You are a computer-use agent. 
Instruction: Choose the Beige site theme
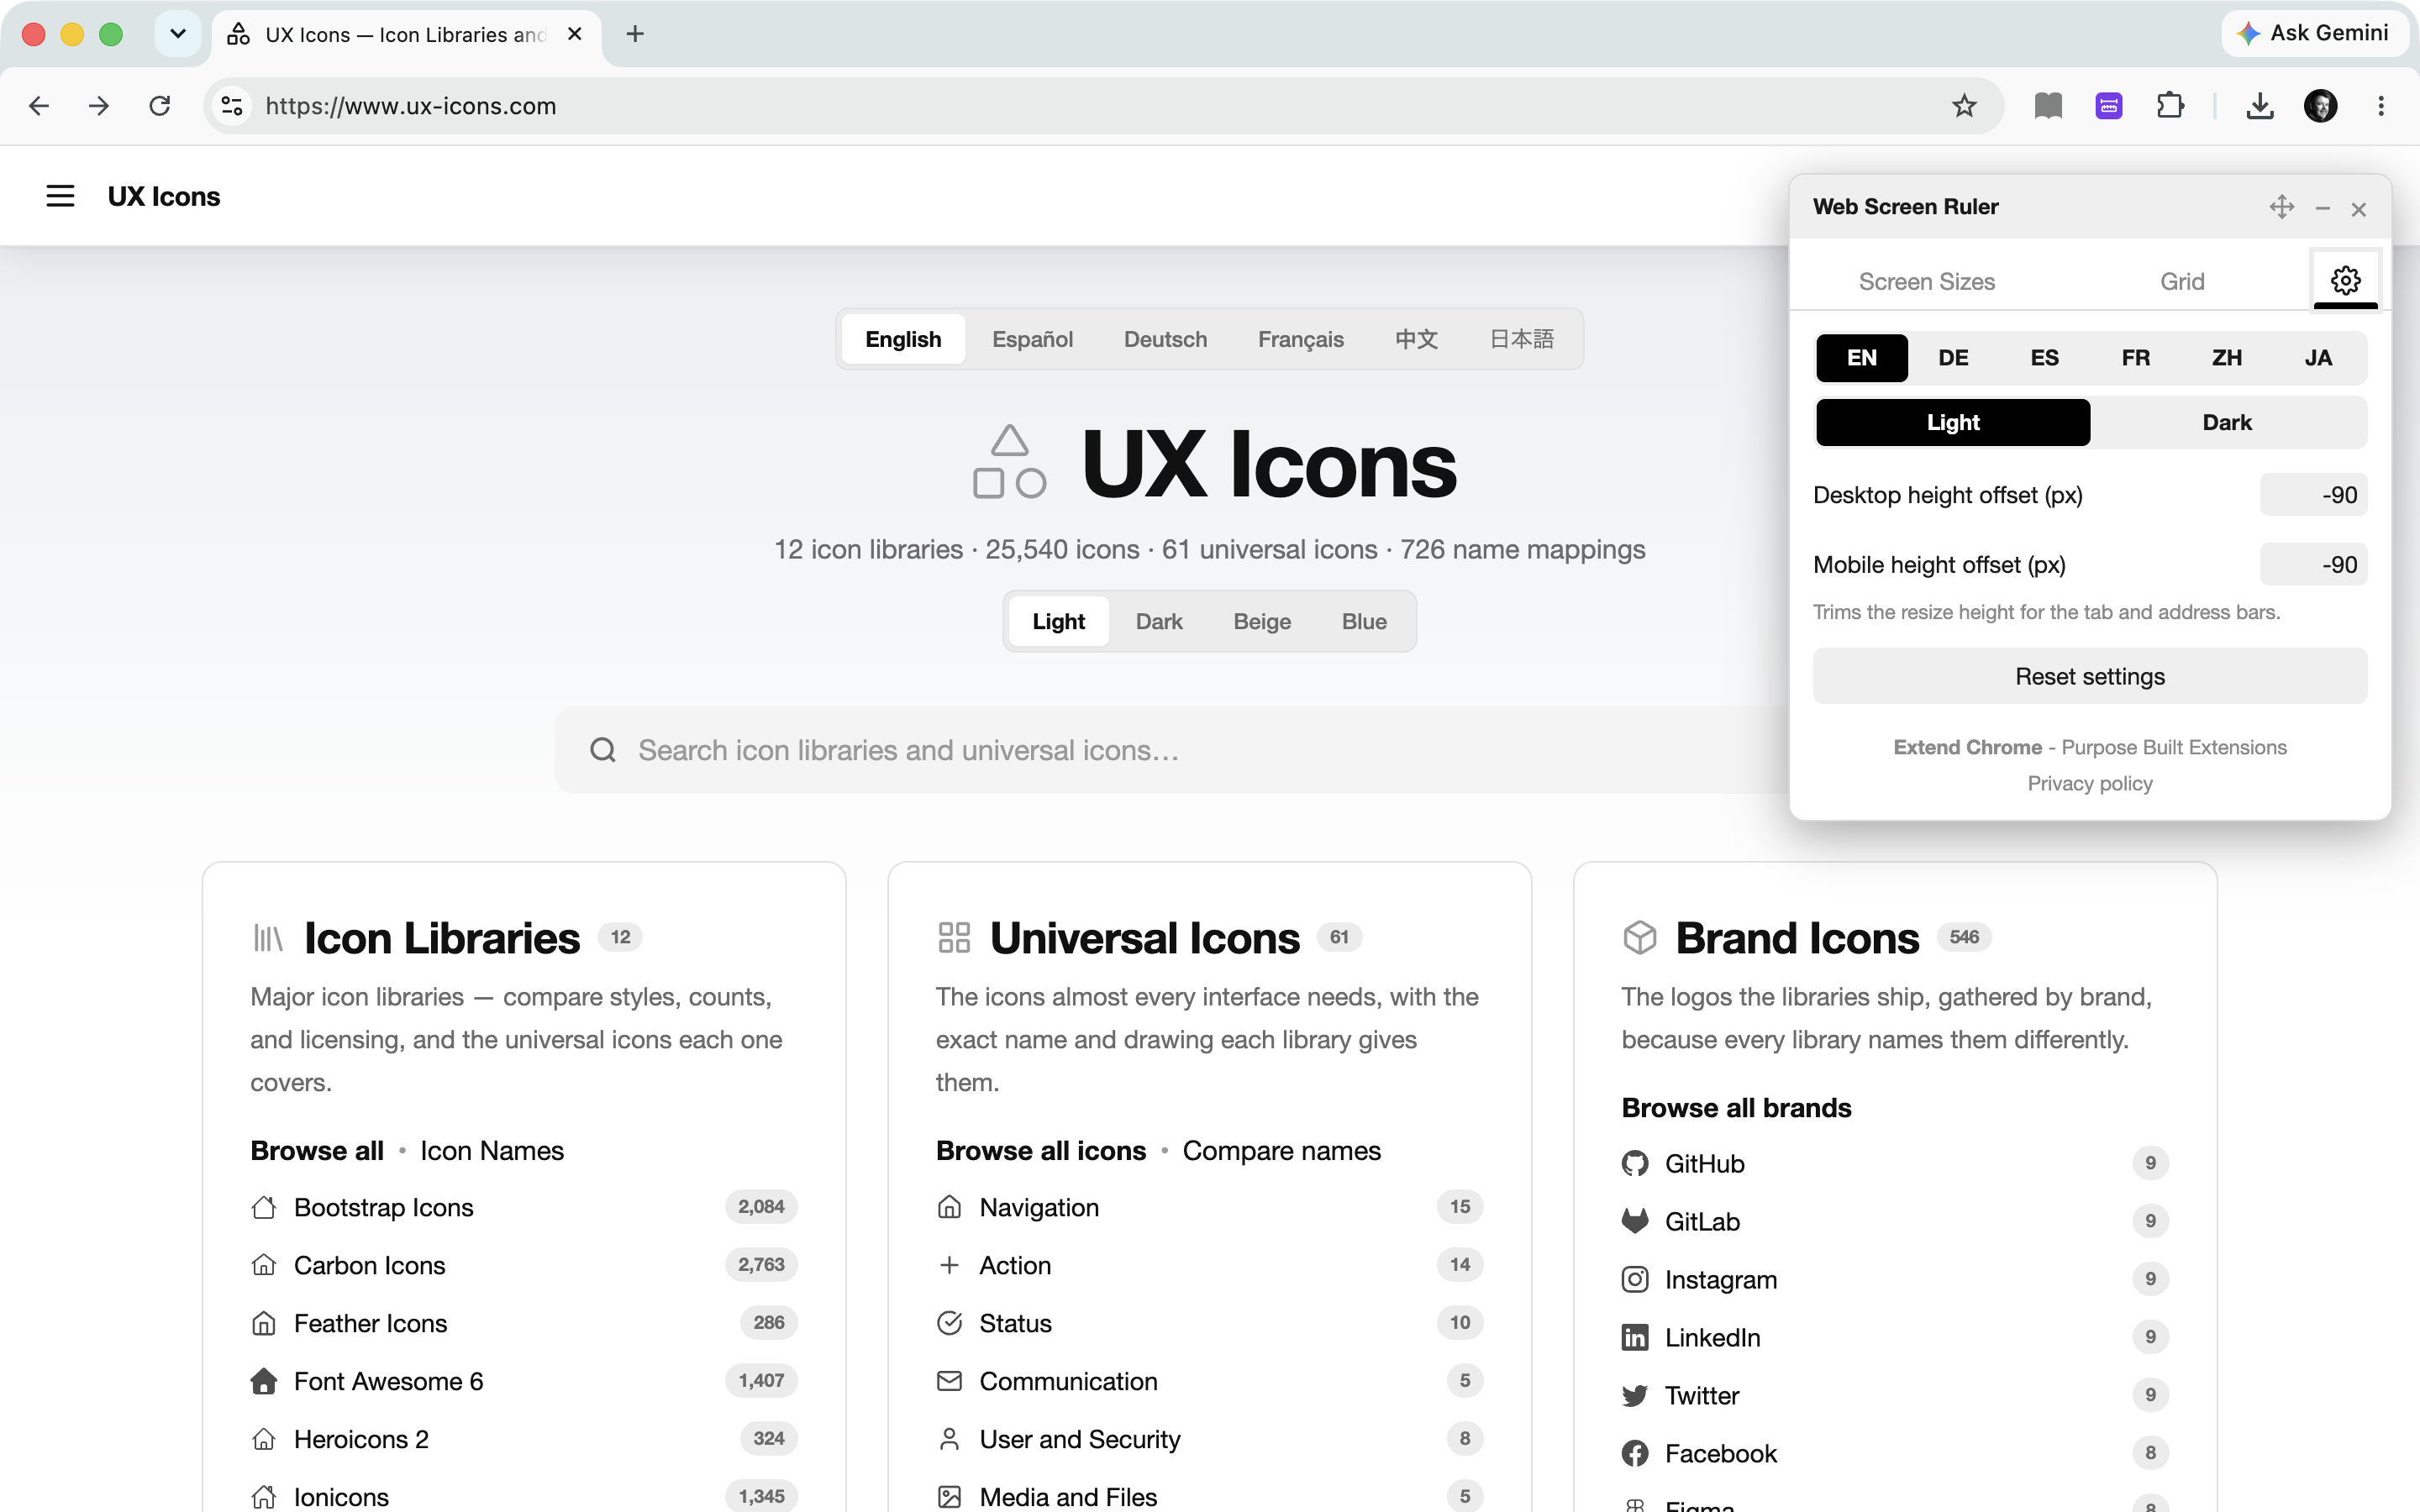[x=1262, y=621]
